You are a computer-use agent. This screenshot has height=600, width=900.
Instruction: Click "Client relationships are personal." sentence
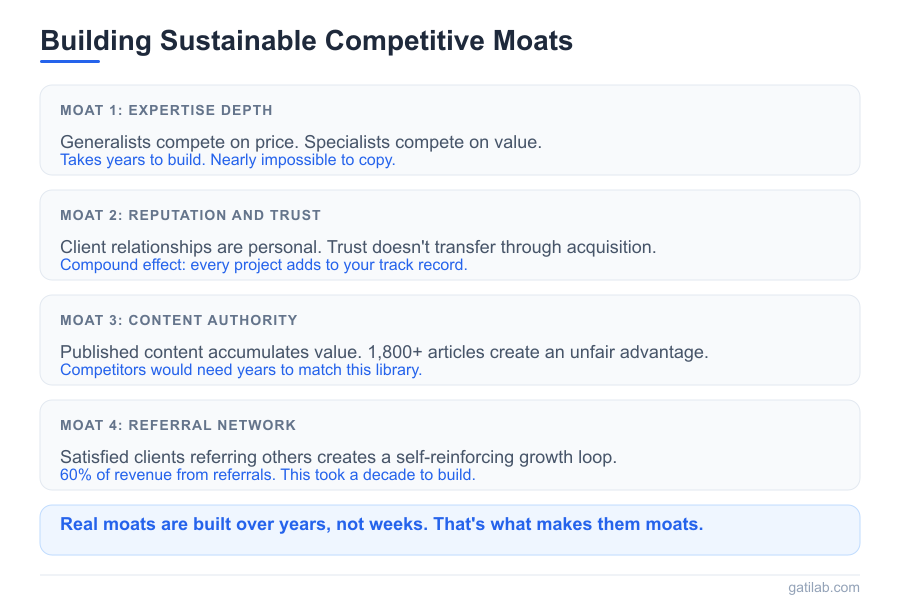(186, 247)
